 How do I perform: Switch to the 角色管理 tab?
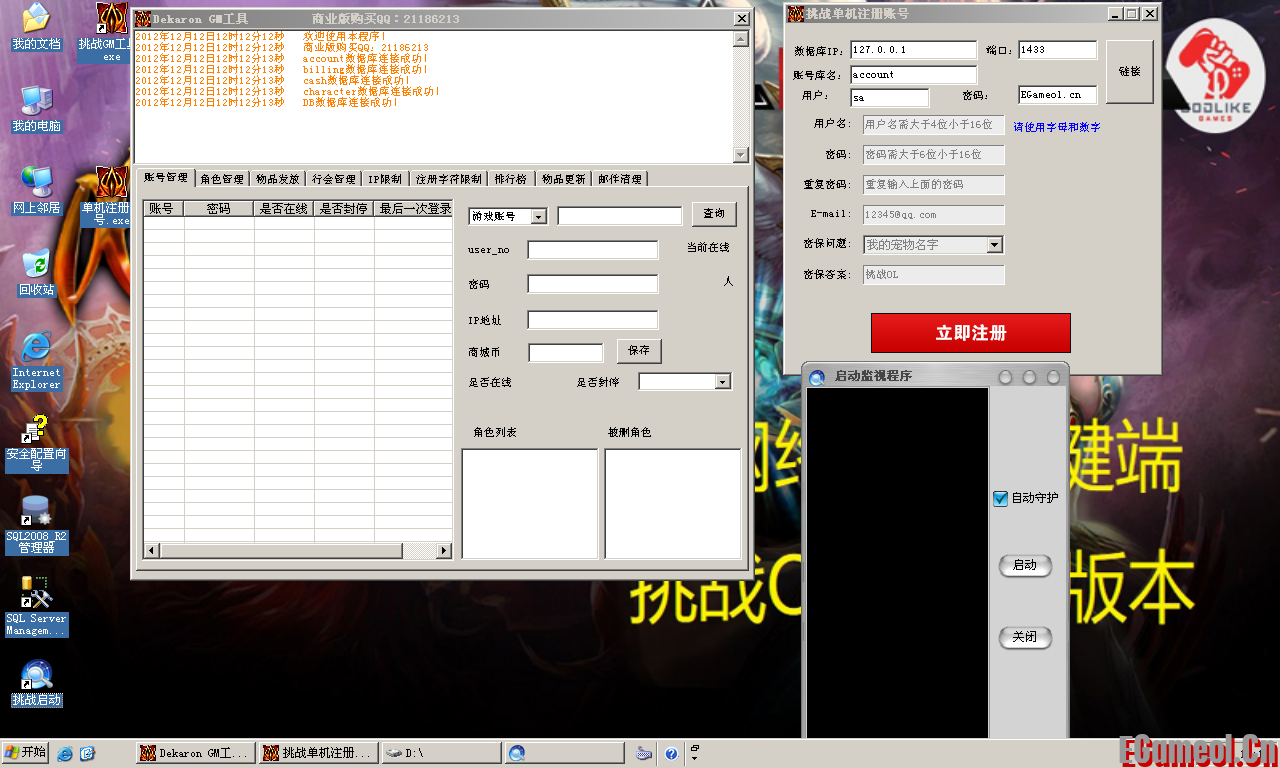coord(221,179)
